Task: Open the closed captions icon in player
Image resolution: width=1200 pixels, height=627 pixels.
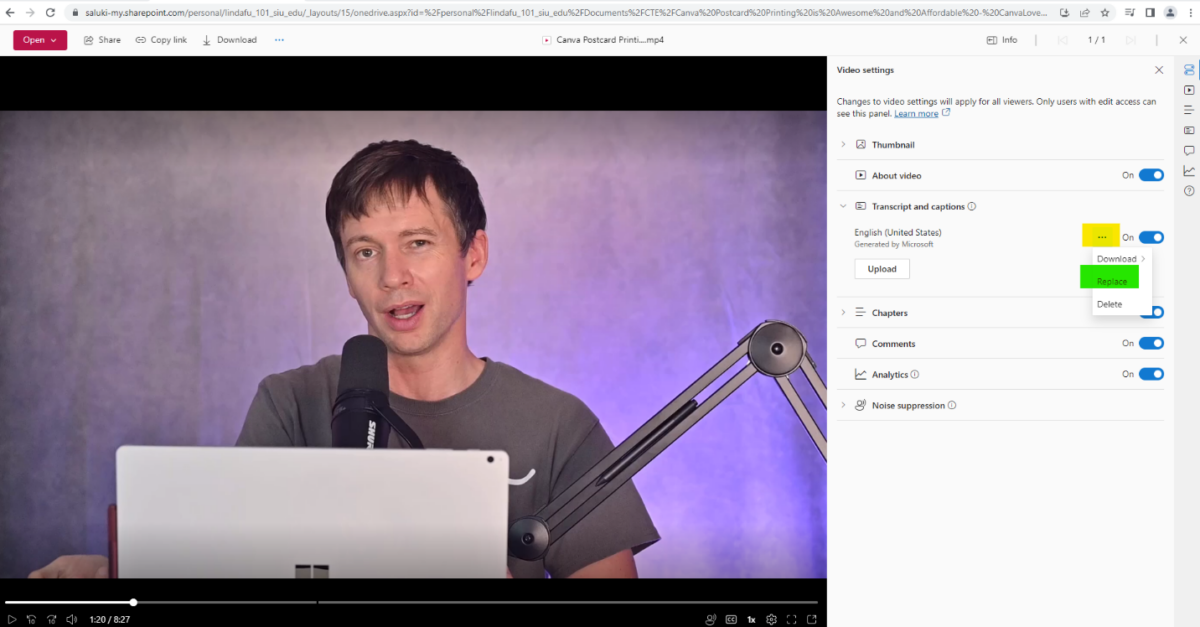Action: point(731,619)
